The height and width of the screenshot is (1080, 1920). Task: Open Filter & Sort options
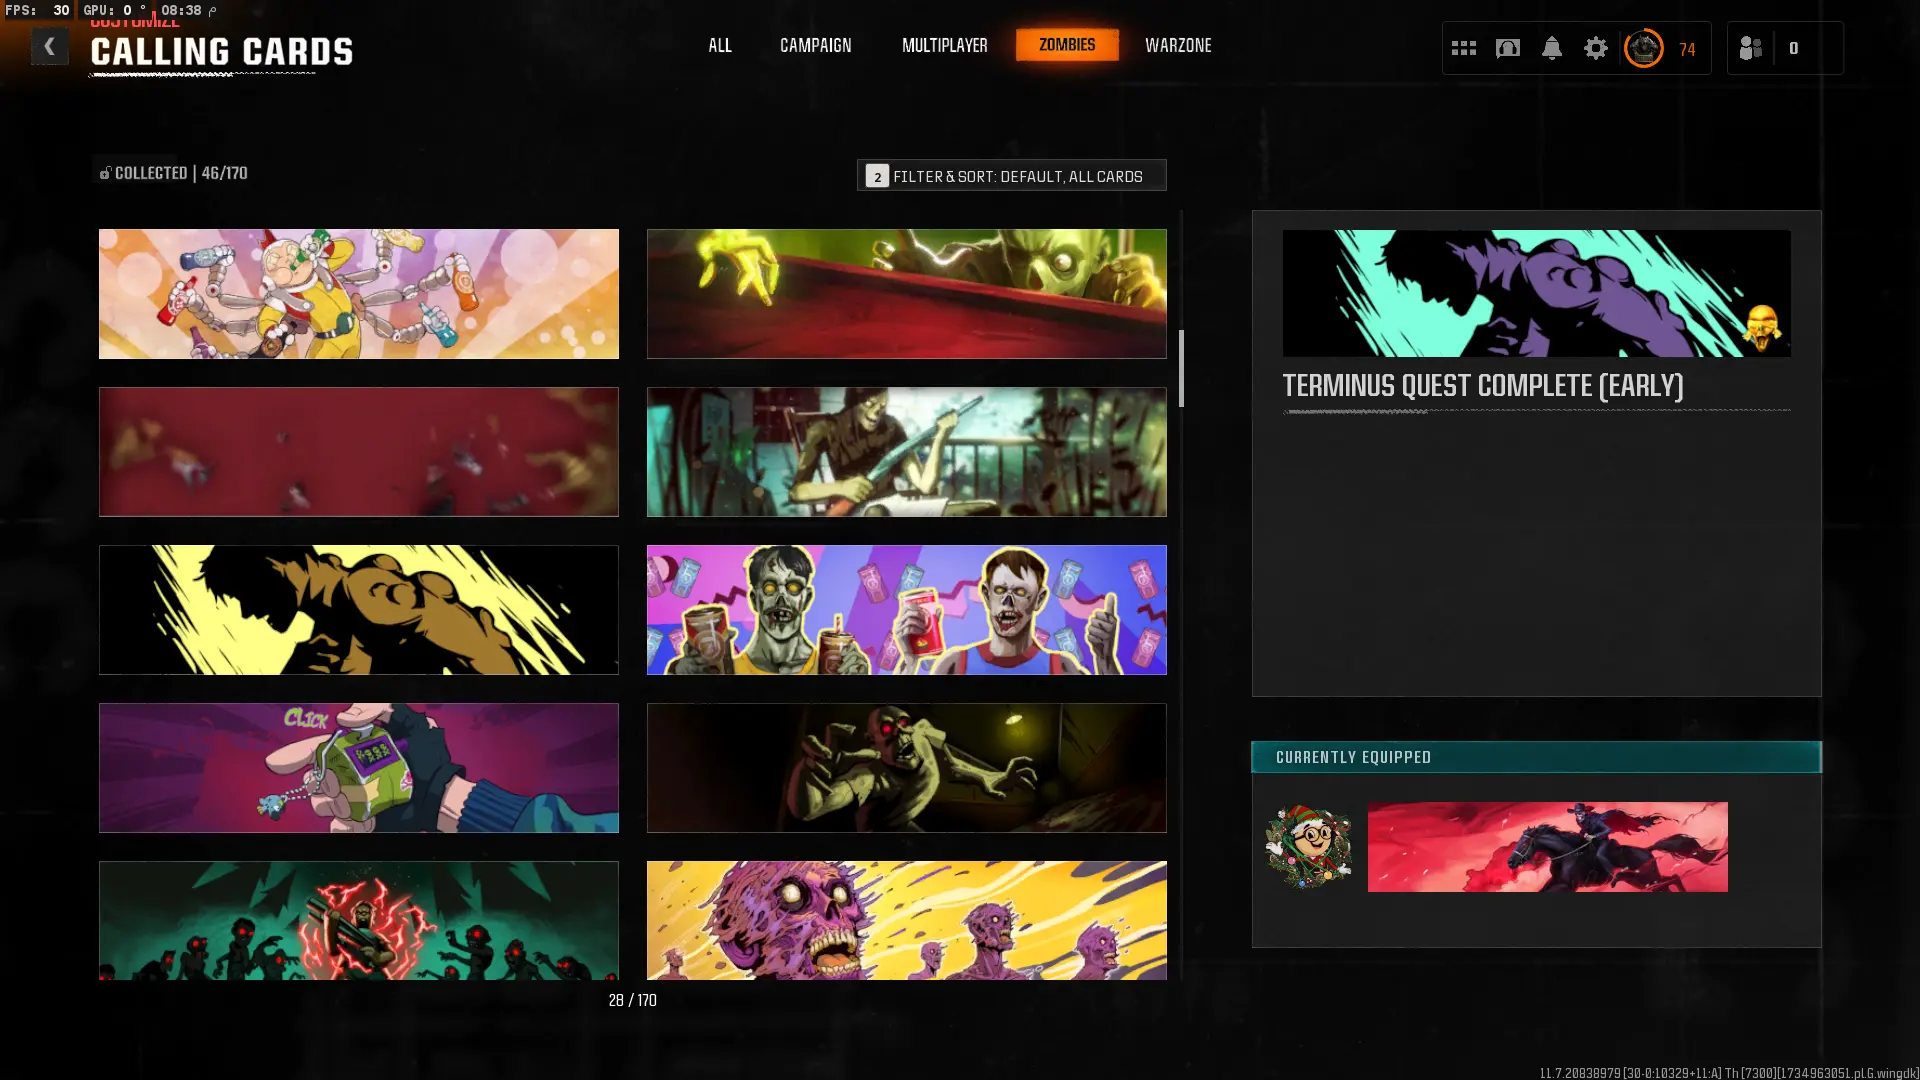point(1011,175)
